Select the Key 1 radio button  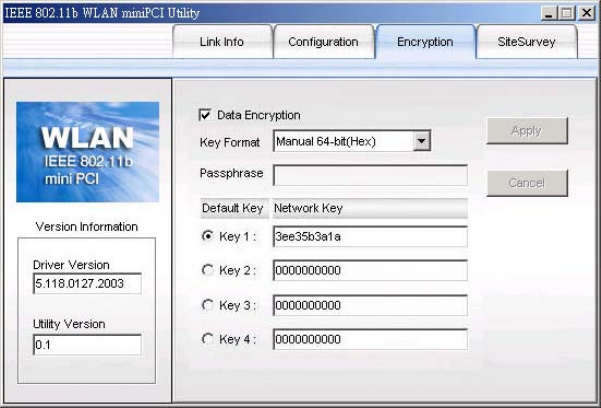[x=208, y=236]
